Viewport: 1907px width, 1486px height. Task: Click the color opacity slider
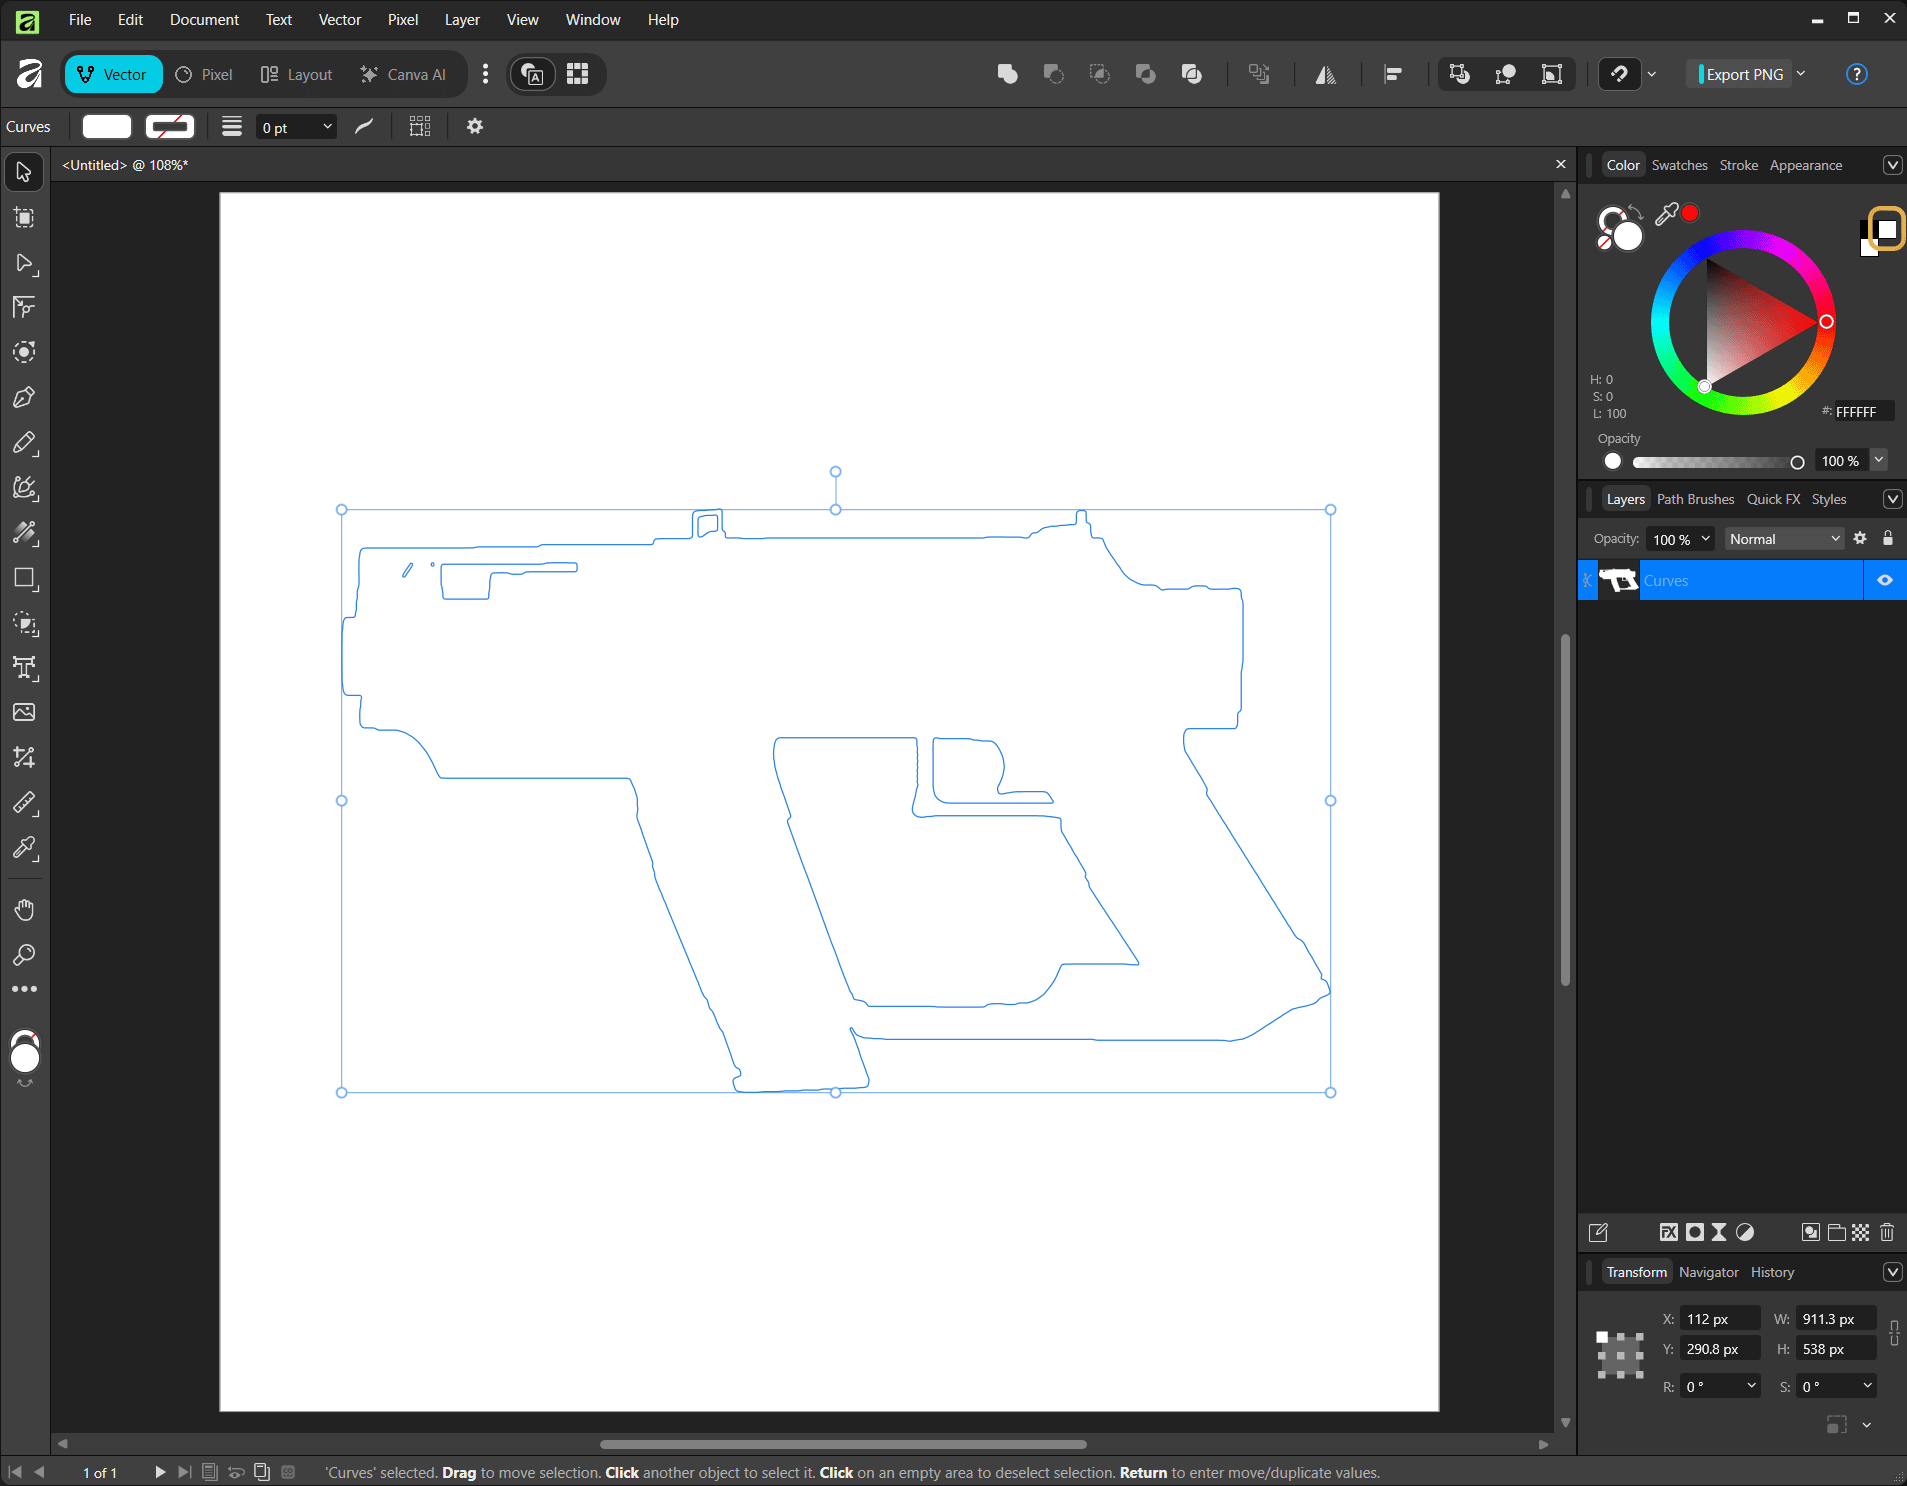point(1715,462)
